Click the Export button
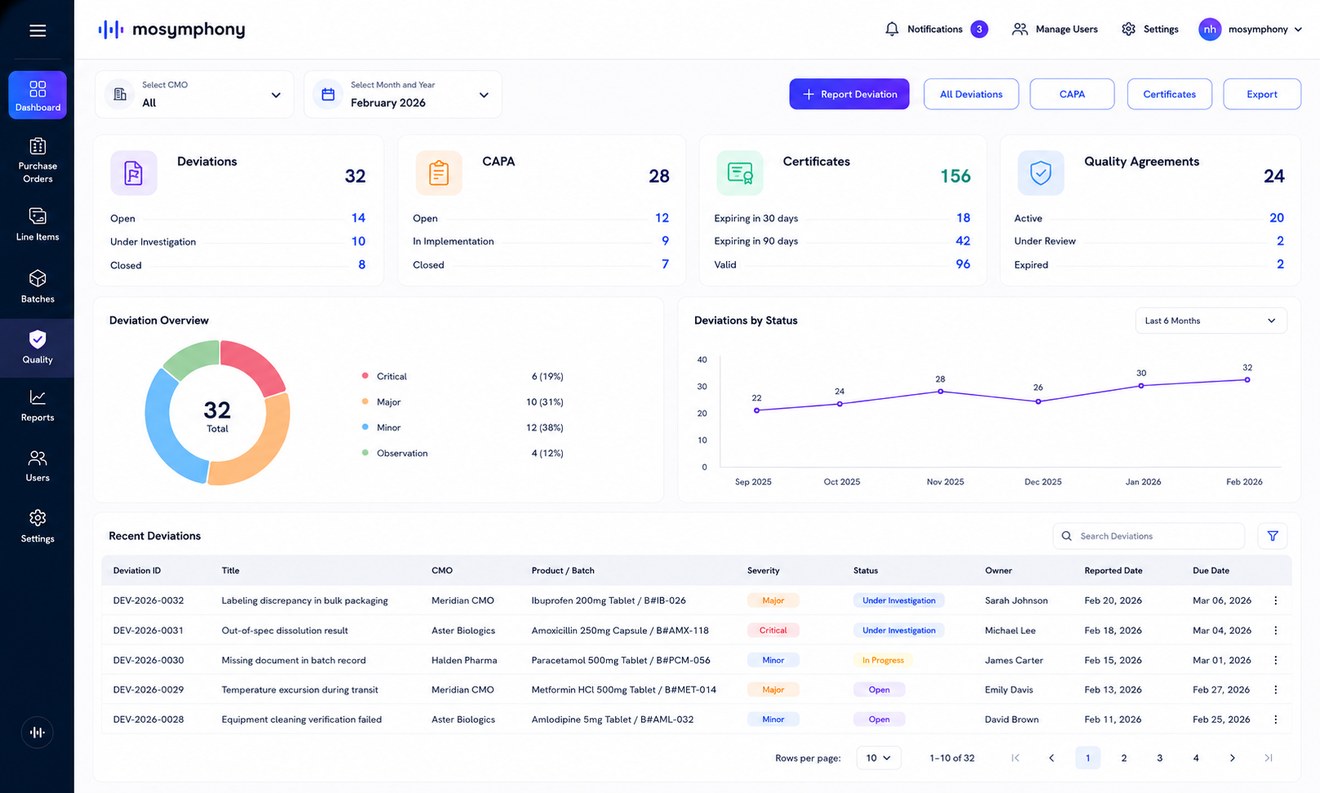The image size is (1320, 793). [1262, 94]
